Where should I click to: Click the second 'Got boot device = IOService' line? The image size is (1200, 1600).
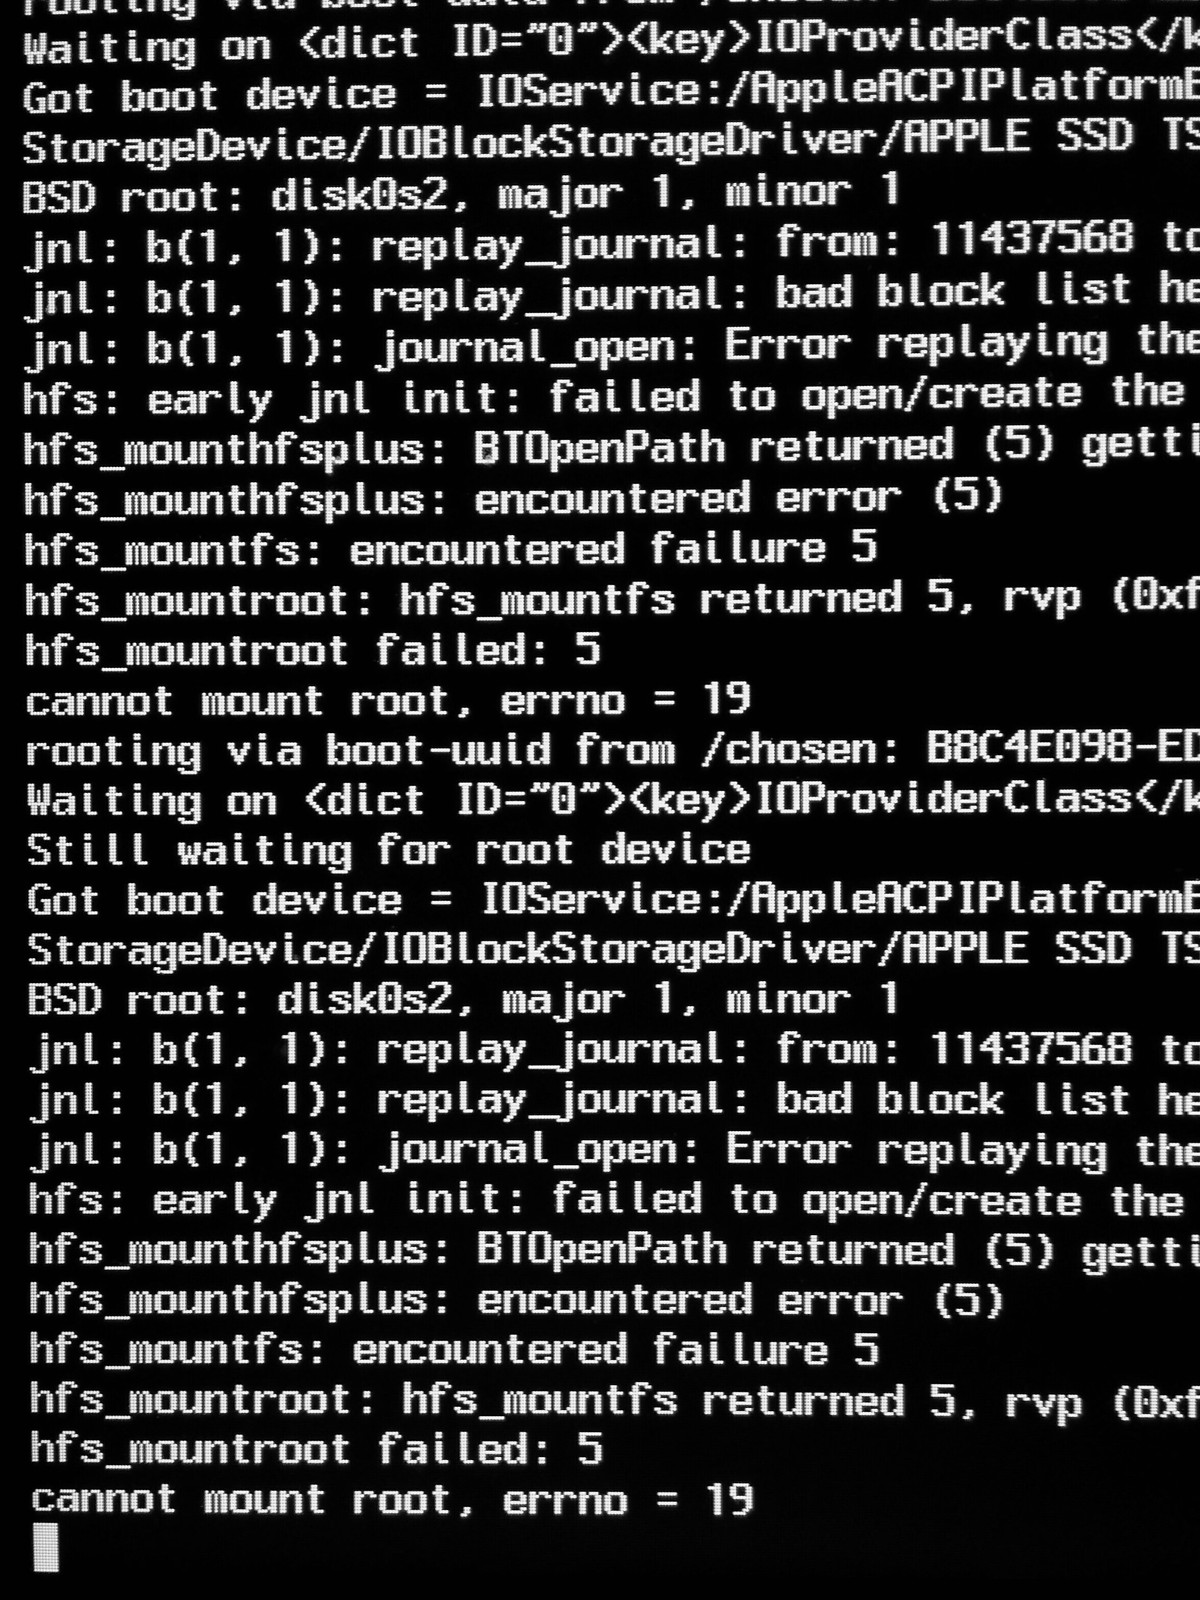pos(613,900)
